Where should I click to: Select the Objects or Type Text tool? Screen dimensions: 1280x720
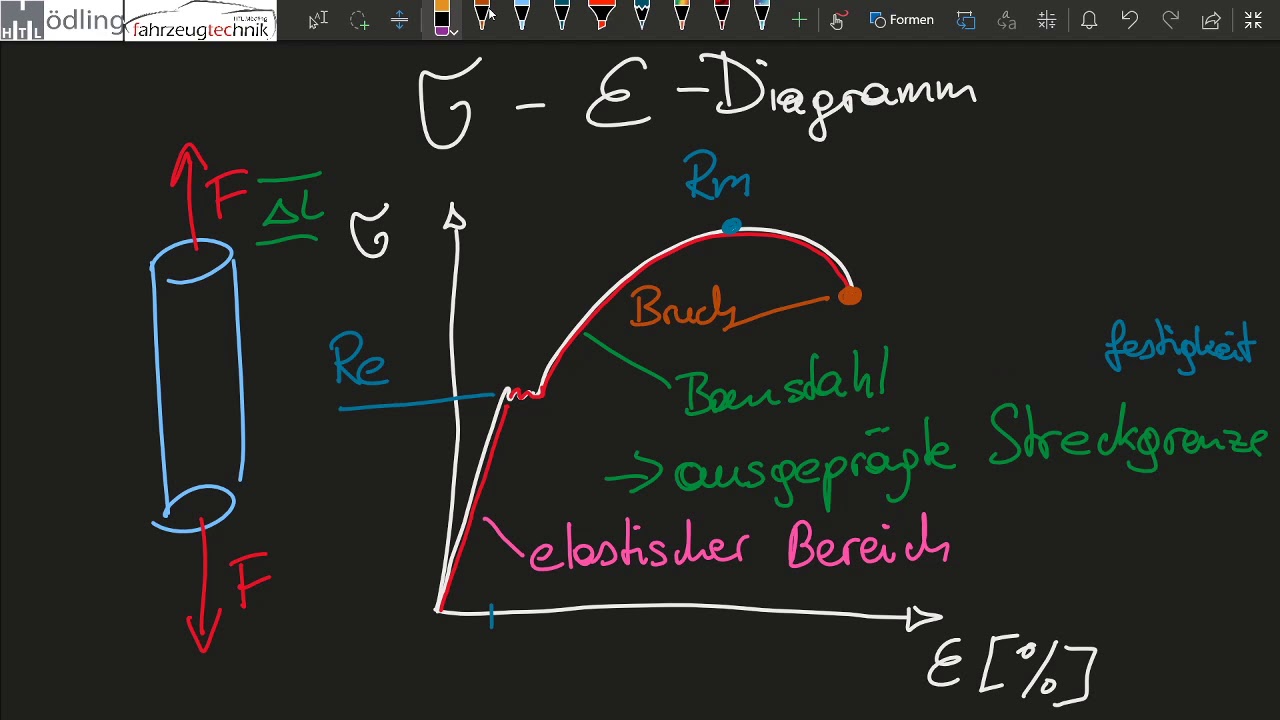(x=318, y=20)
